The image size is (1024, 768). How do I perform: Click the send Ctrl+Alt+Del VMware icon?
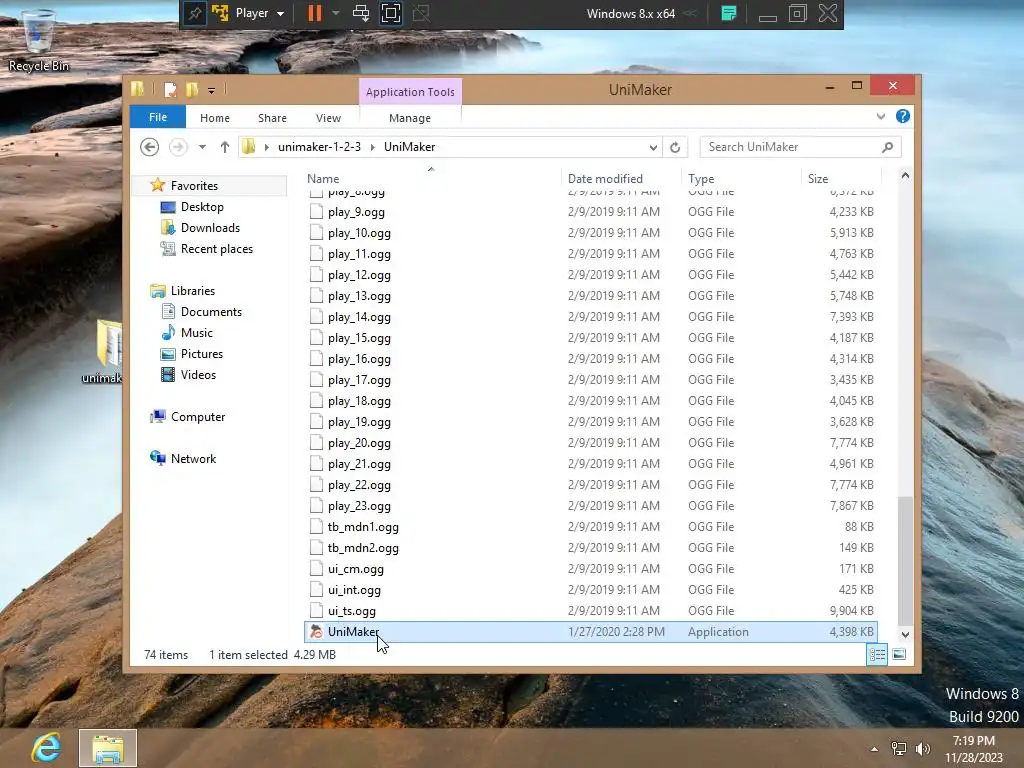tap(360, 13)
